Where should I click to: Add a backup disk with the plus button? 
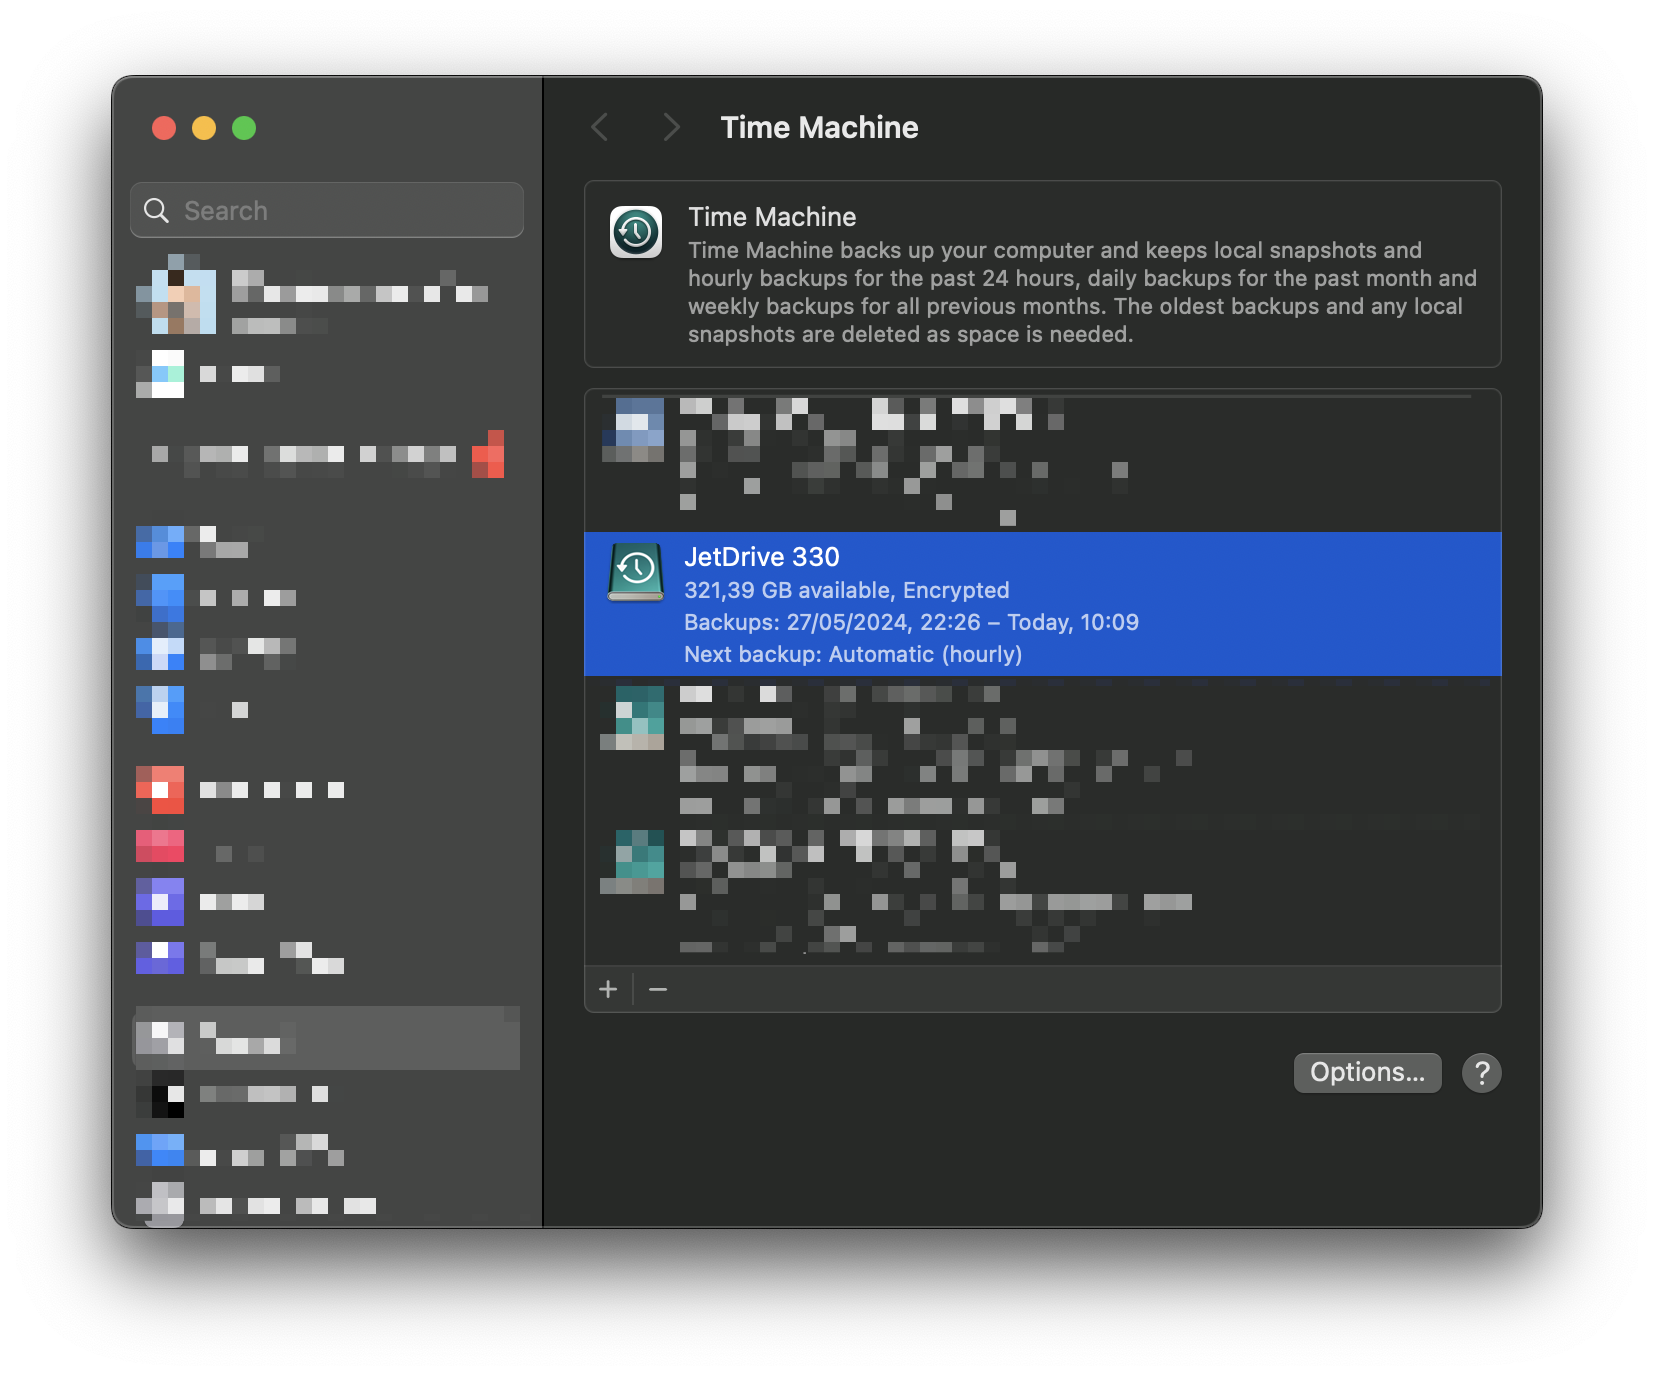click(x=608, y=989)
